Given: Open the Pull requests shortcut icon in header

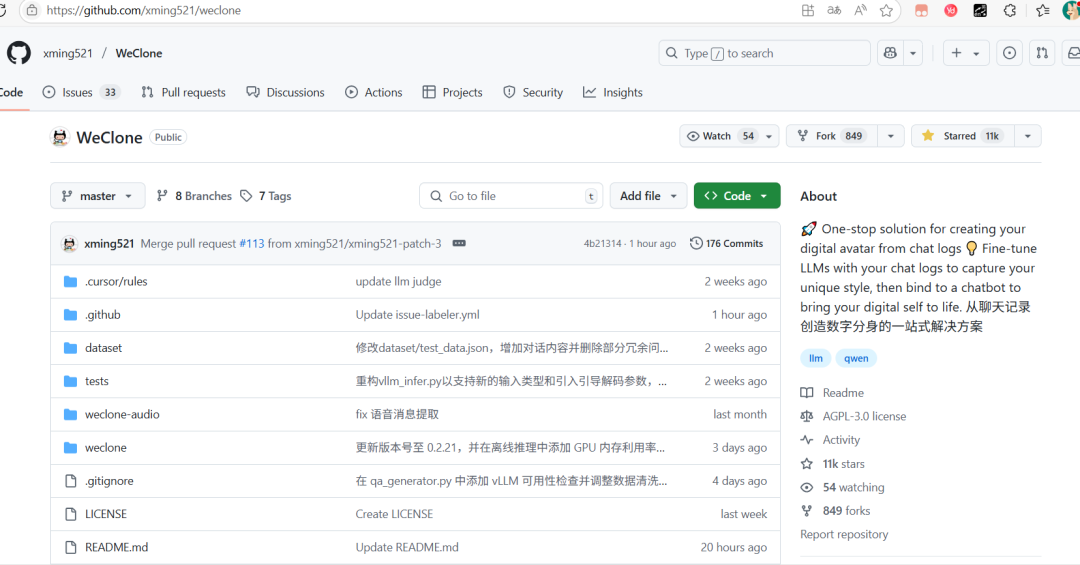Looking at the screenshot, I should (x=1042, y=53).
